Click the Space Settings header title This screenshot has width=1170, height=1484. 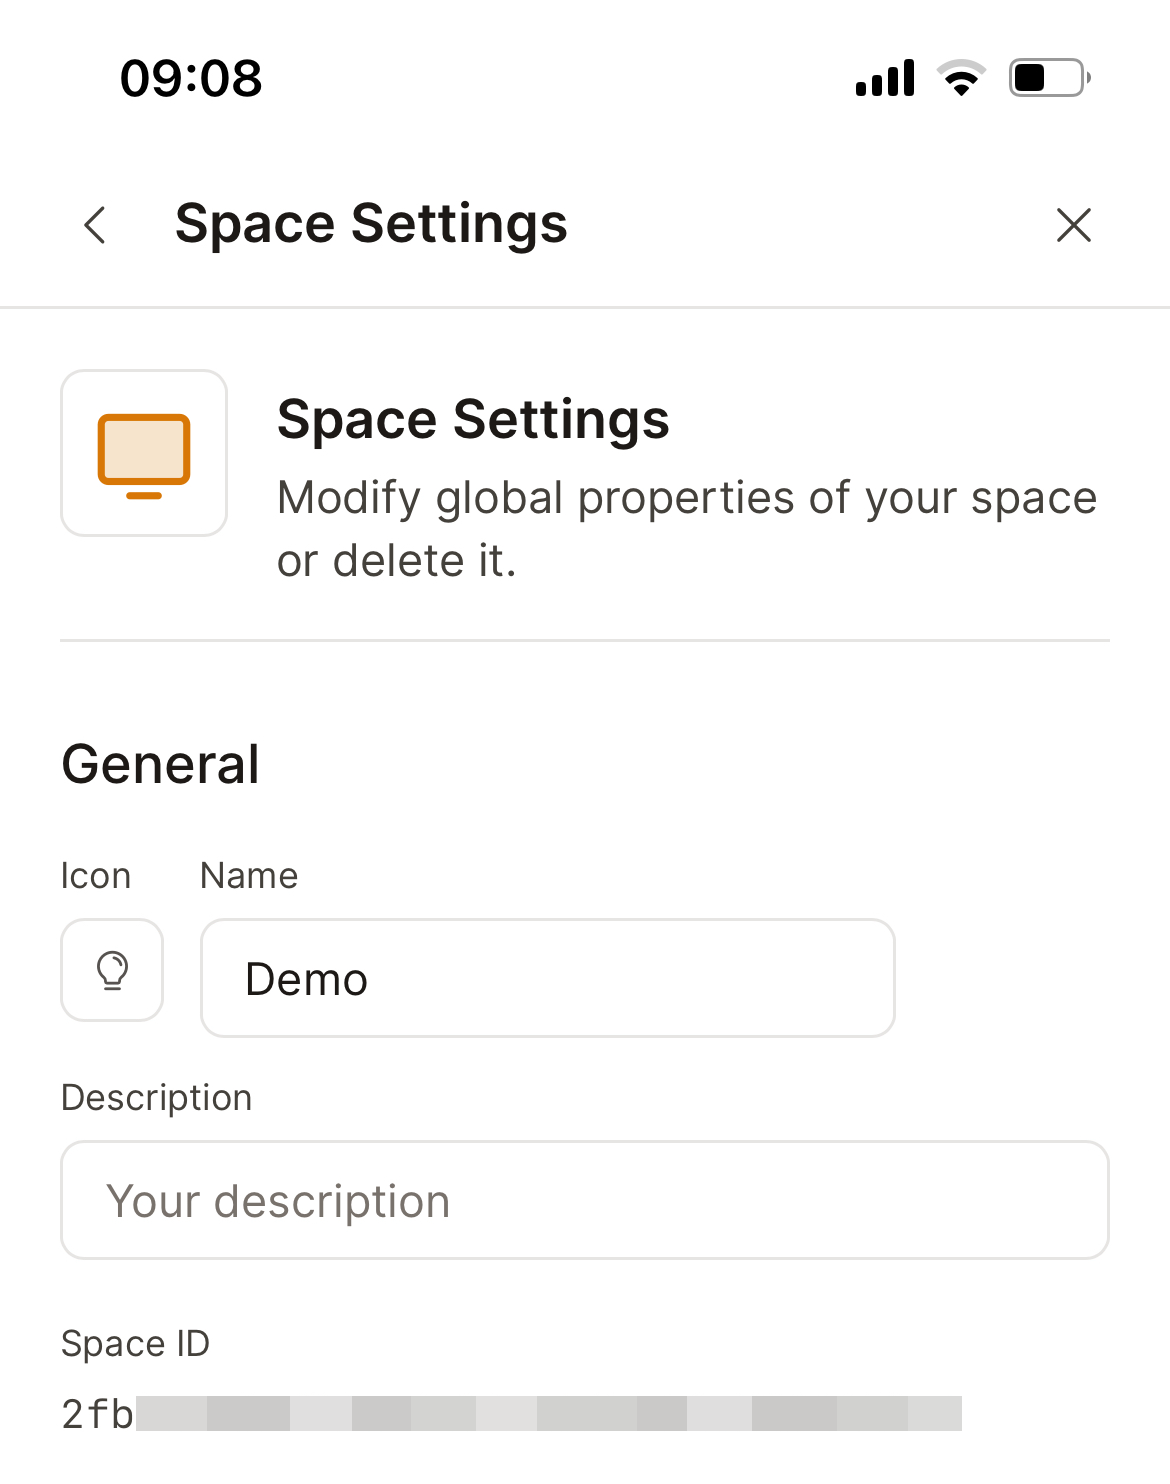[x=371, y=224]
